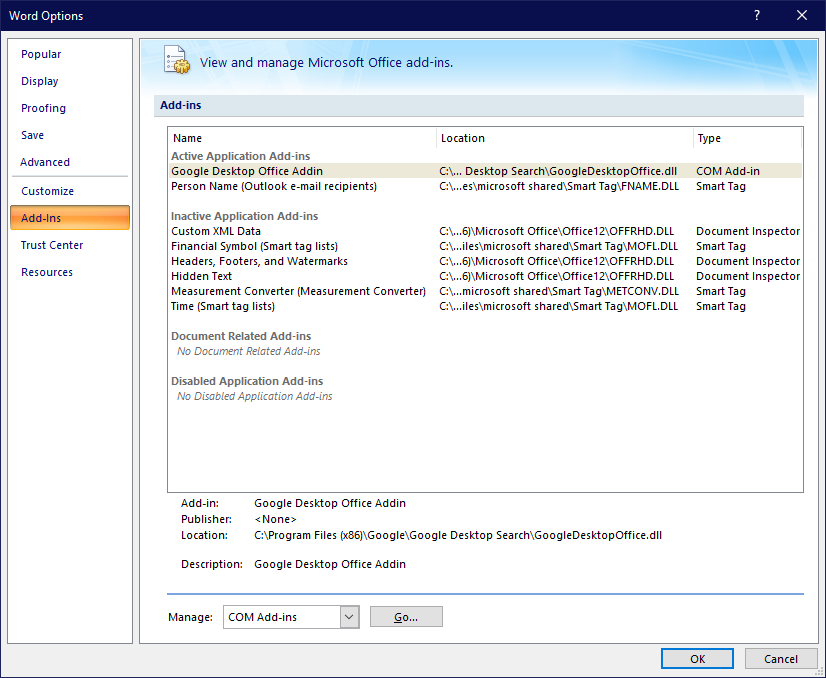The height and width of the screenshot is (678, 826).
Task: Select Person Name (Outlook e-mail recipients) row
Action: click(485, 186)
